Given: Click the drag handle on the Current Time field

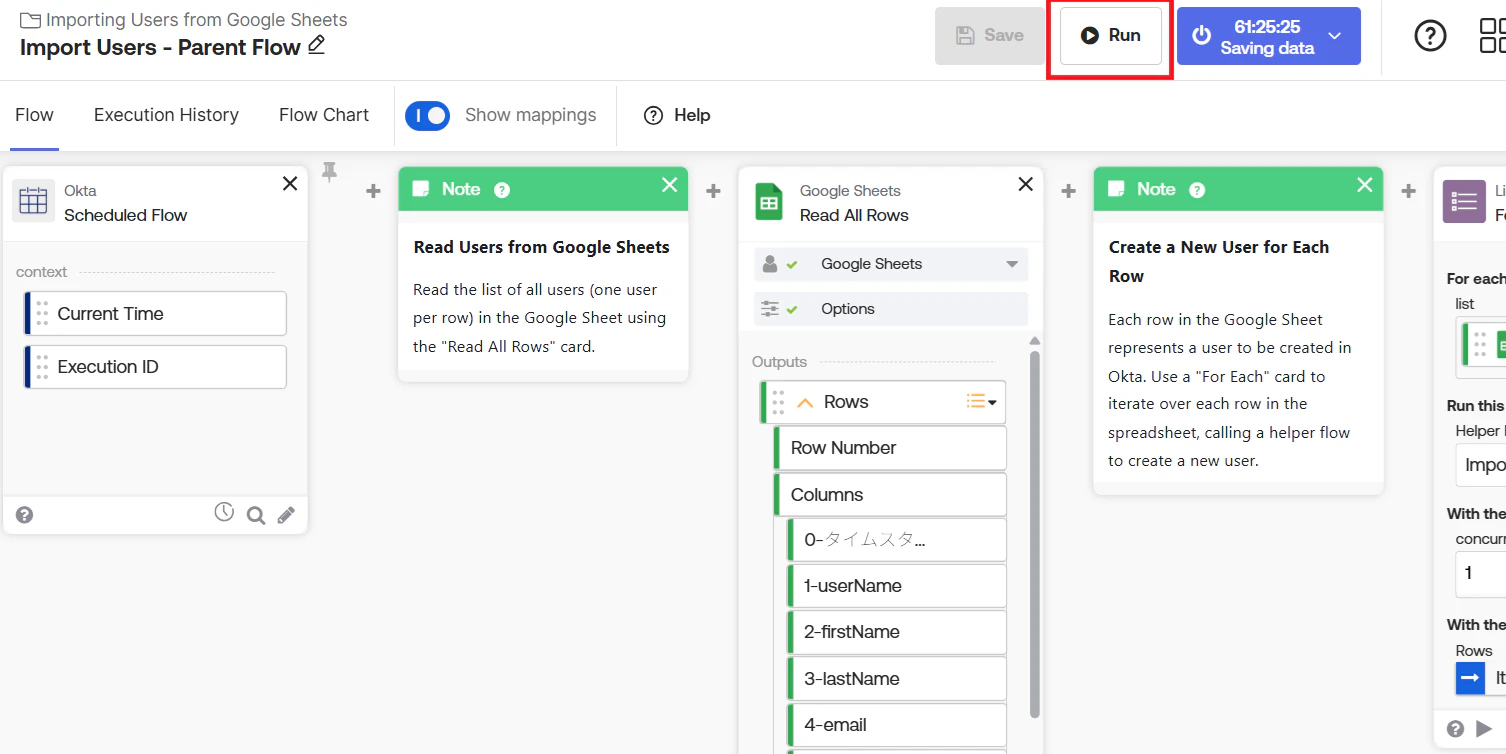Looking at the screenshot, I should pyautogui.click(x=42, y=314).
